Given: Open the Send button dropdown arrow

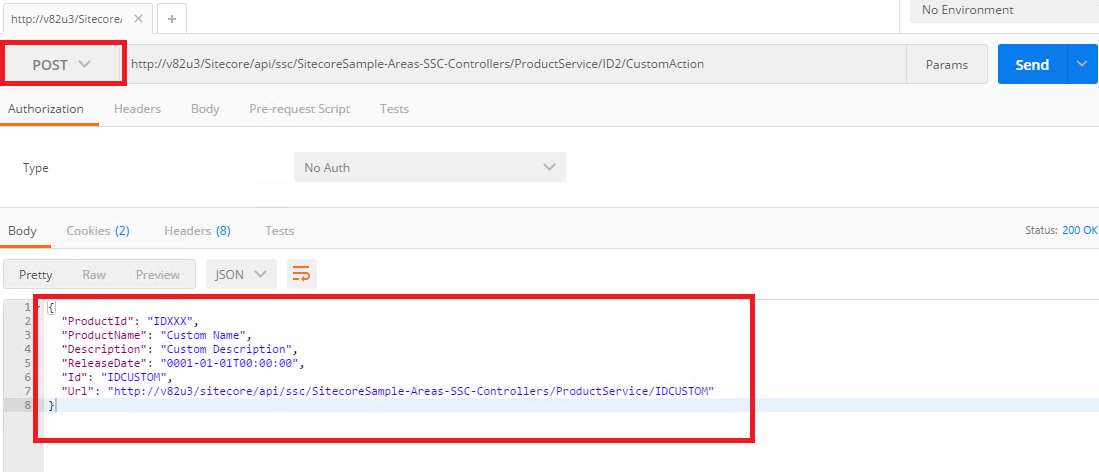Looking at the screenshot, I should coord(1079,65).
